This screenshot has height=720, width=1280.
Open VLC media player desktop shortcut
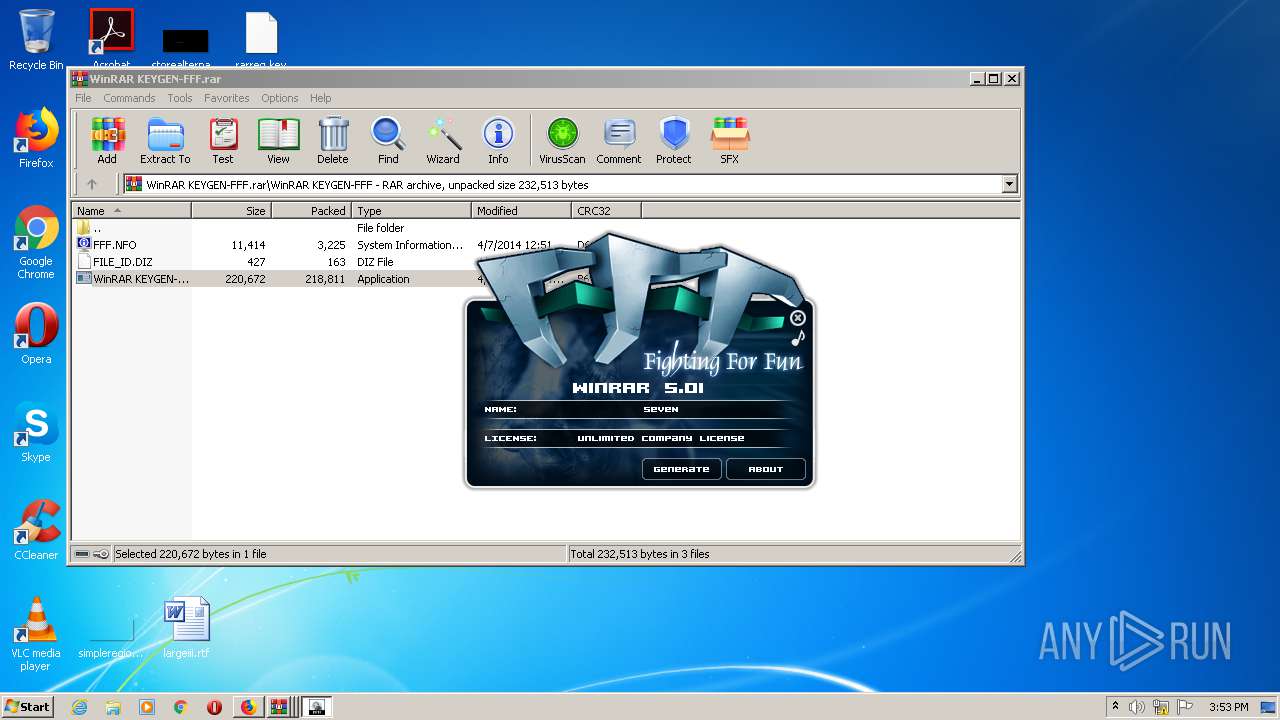(36, 634)
